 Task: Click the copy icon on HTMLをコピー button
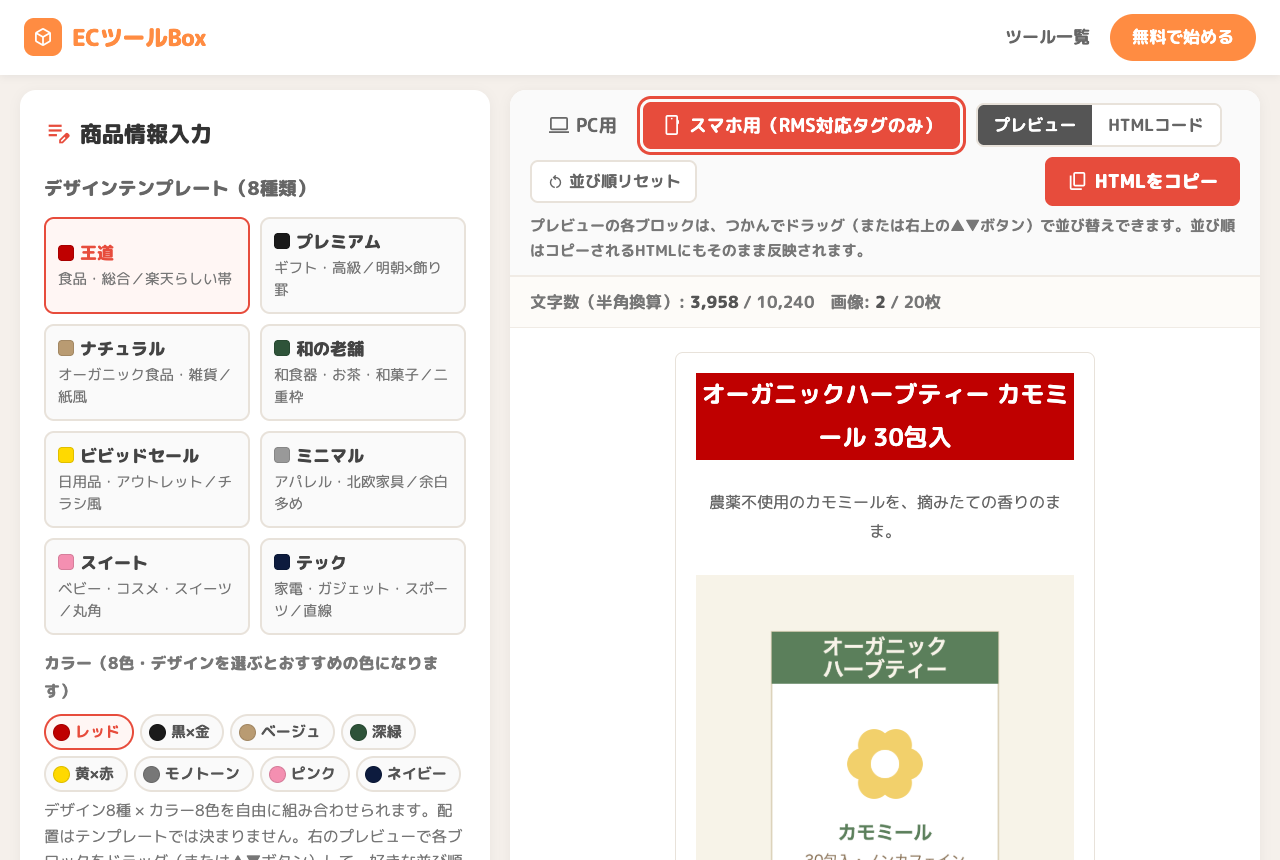click(1077, 181)
